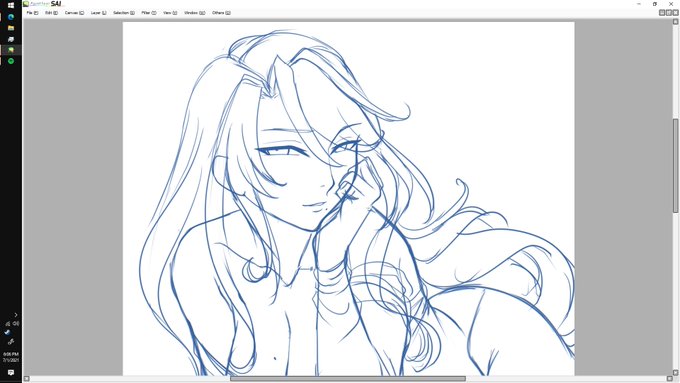This screenshot has width=680, height=383.
Task: Click the network tray icon
Action: point(8,324)
